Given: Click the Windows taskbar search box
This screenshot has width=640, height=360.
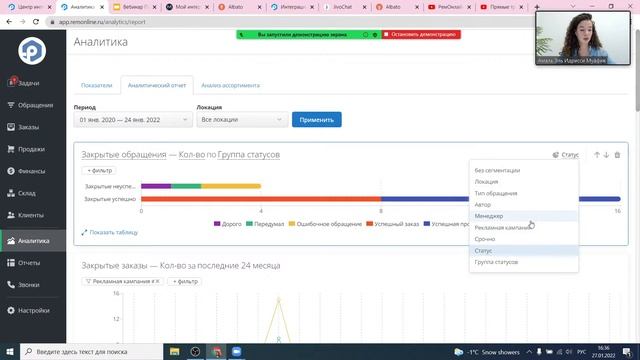Looking at the screenshot, I should [x=91, y=352].
